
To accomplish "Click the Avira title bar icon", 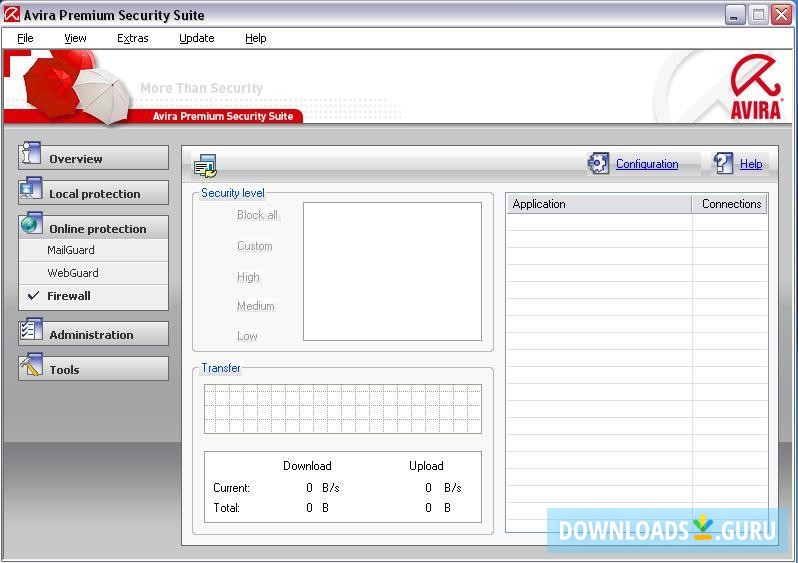I will coord(11,14).
